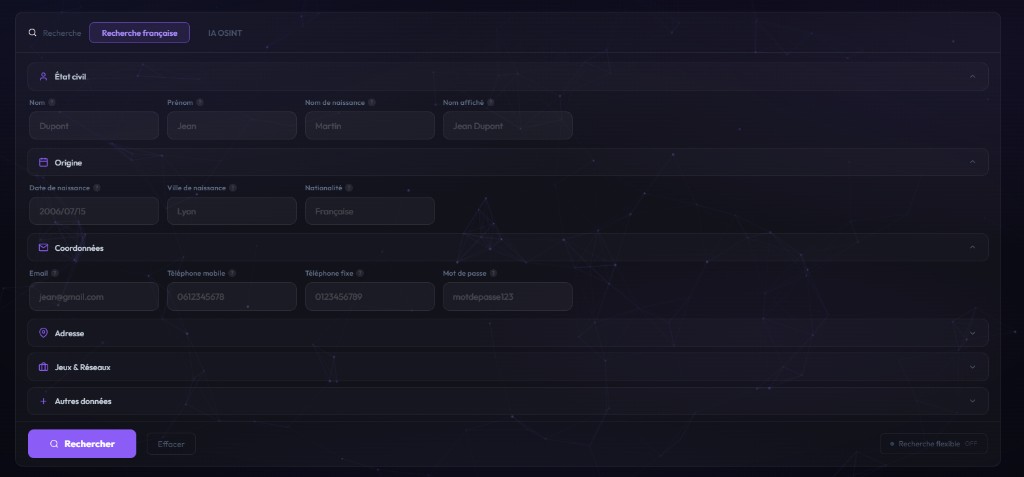The image size is (1024, 477).
Task: Expand the Autres données section chevron
Action: [x=972, y=401]
